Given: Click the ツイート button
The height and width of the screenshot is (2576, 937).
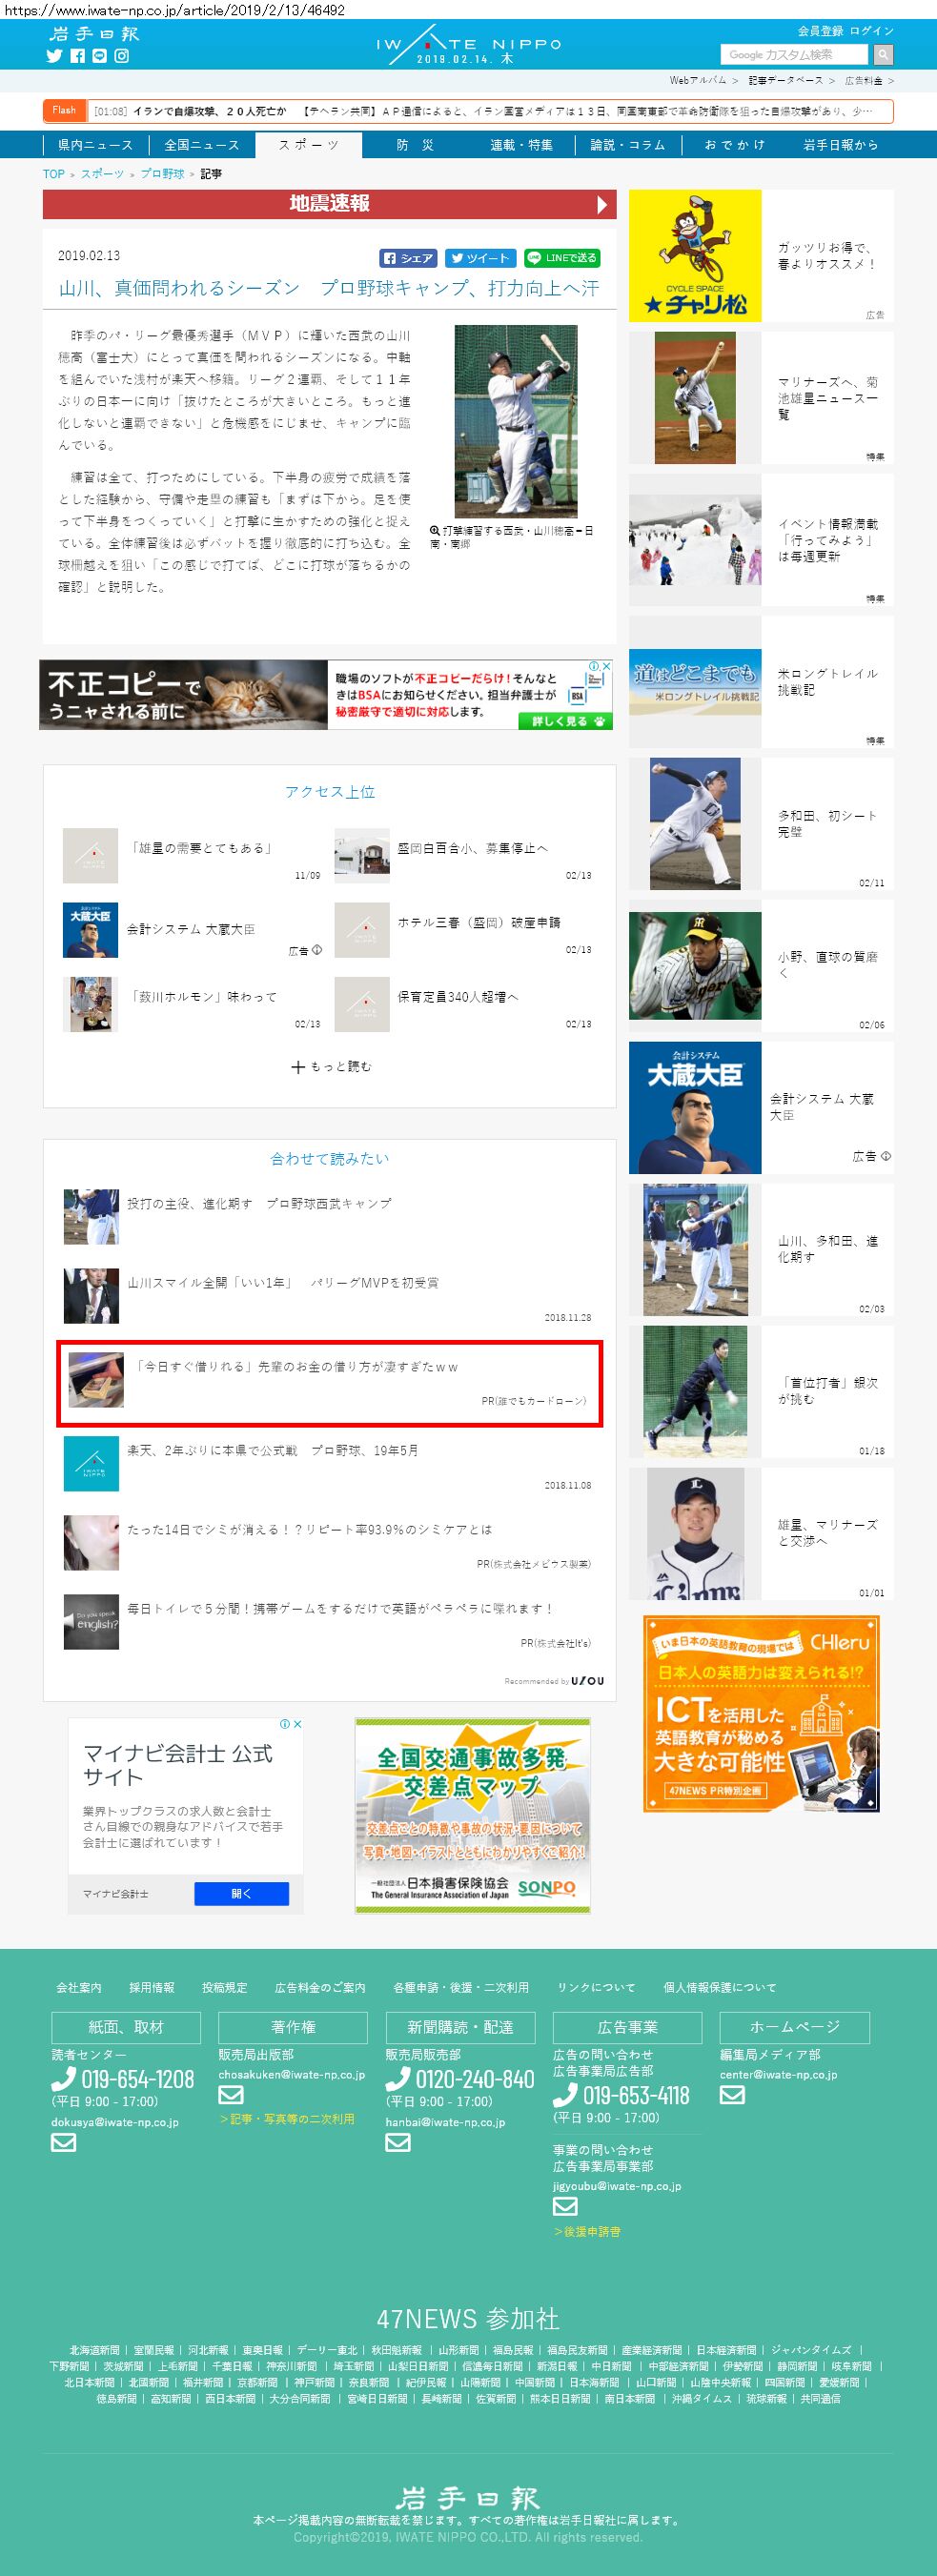Looking at the screenshot, I should click(x=480, y=258).
